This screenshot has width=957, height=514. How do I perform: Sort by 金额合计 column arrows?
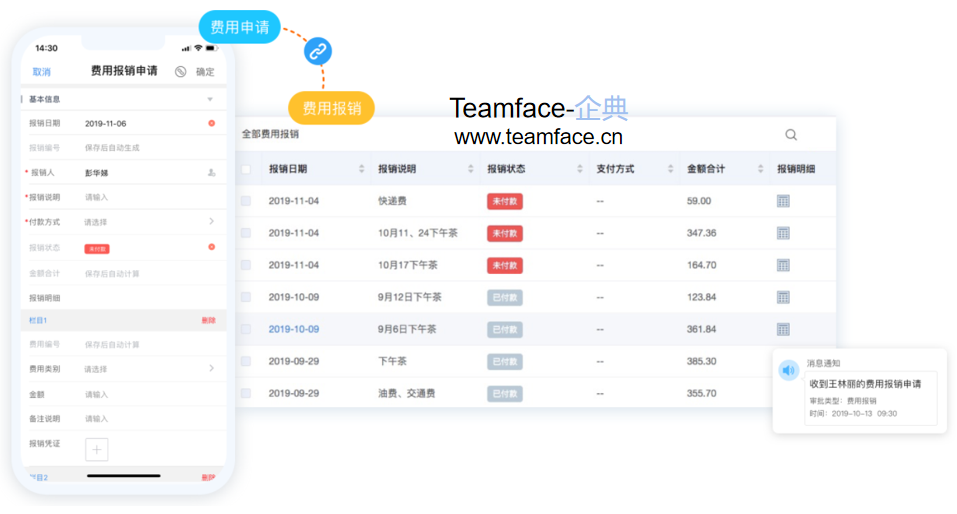point(760,169)
